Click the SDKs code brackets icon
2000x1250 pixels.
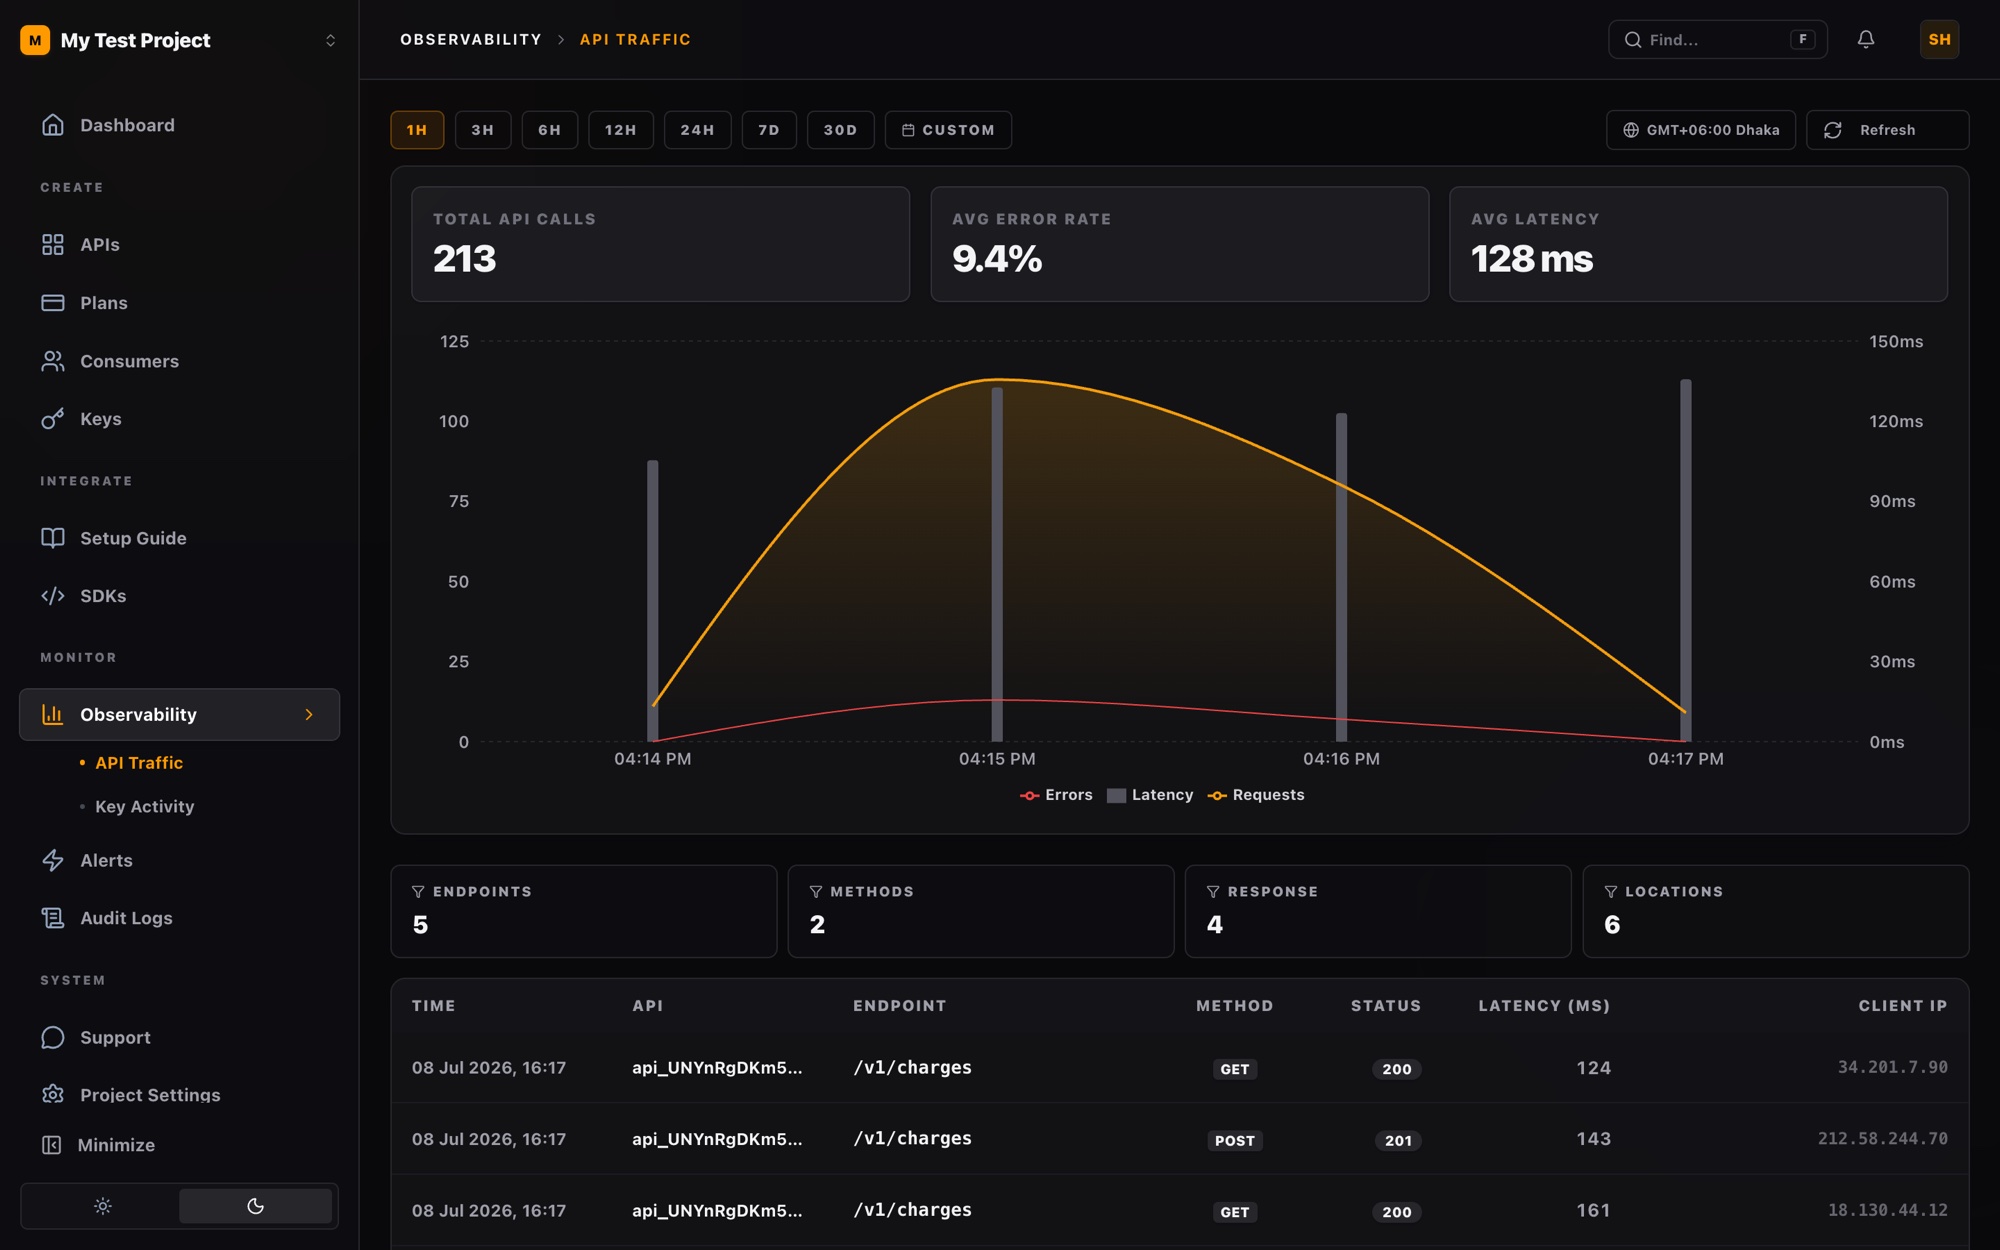[53, 596]
